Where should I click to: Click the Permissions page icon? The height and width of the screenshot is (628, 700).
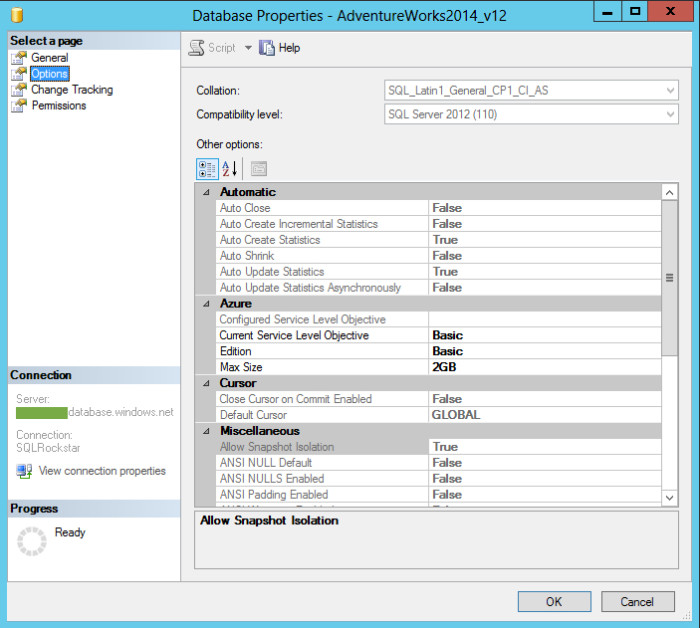(x=19, y=105)
